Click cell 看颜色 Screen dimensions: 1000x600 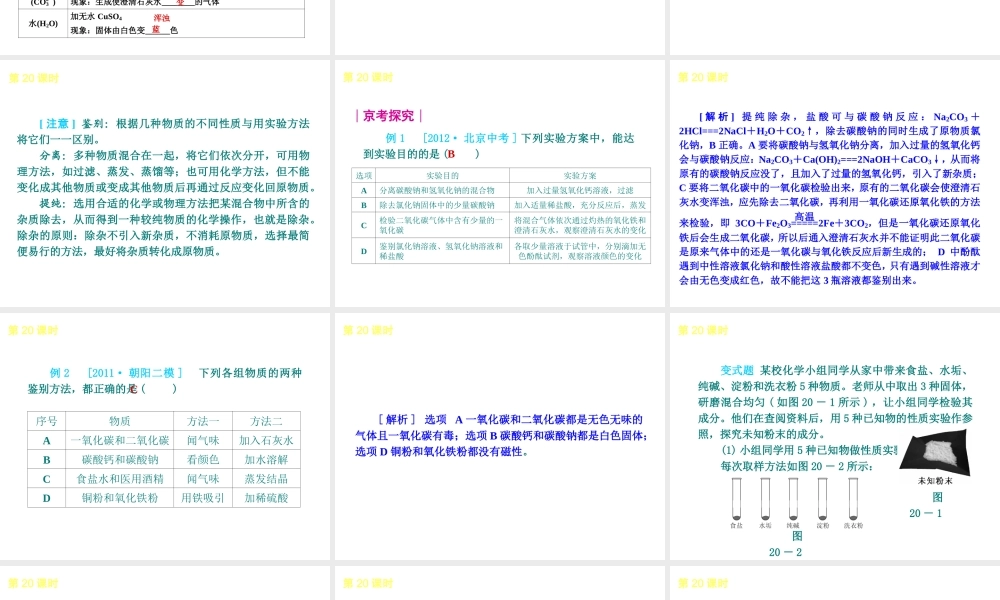[203, 460]
